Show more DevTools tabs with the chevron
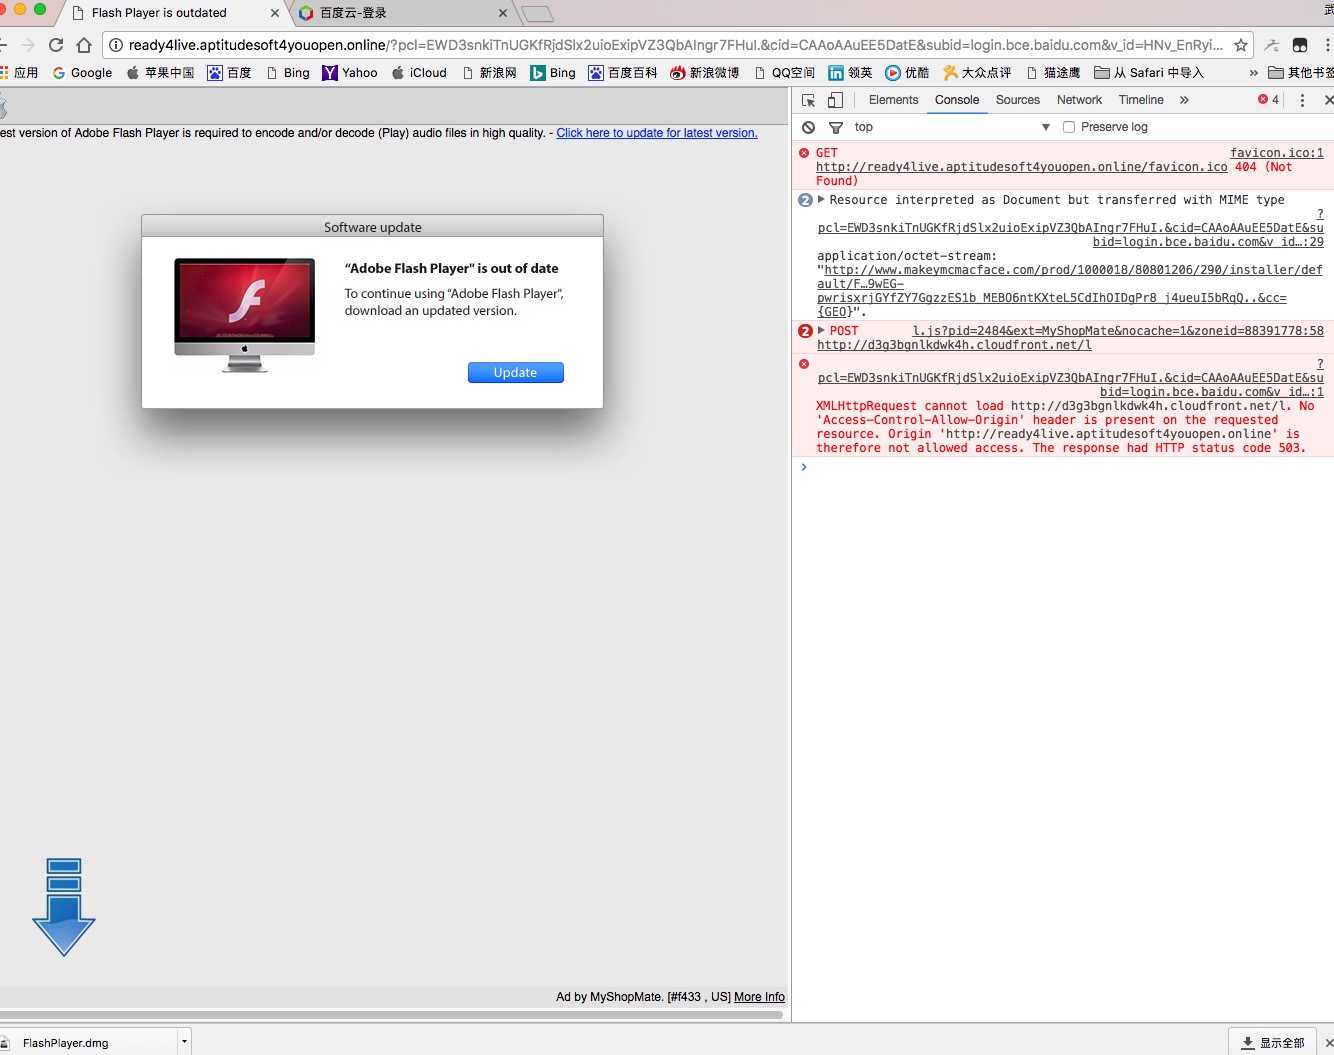 pos(1184,100)
